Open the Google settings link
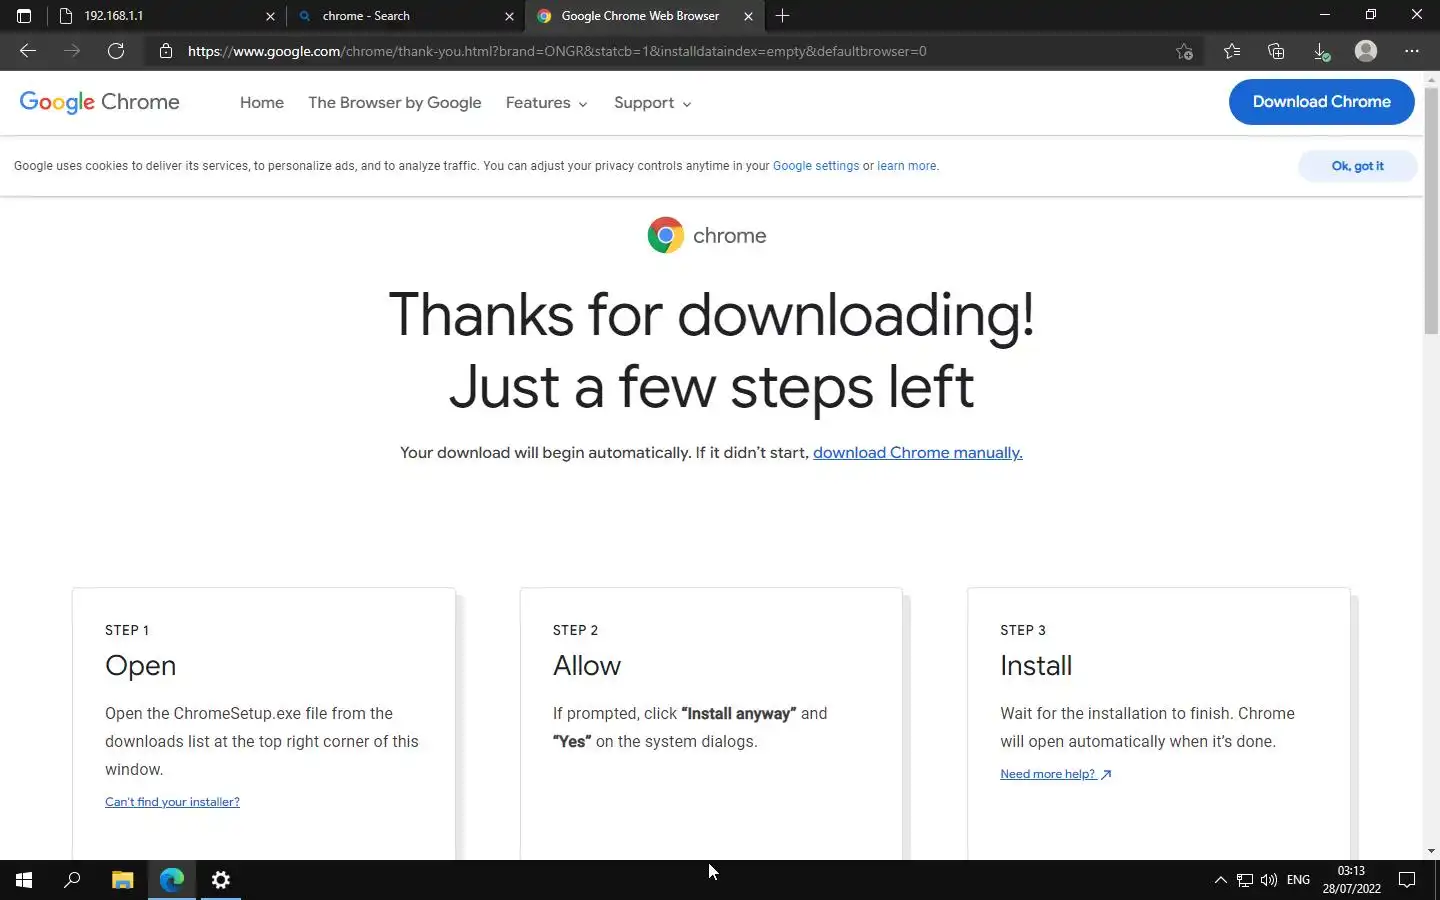The width and height of the screenshot is (1440, 900). tap(816, 166)
